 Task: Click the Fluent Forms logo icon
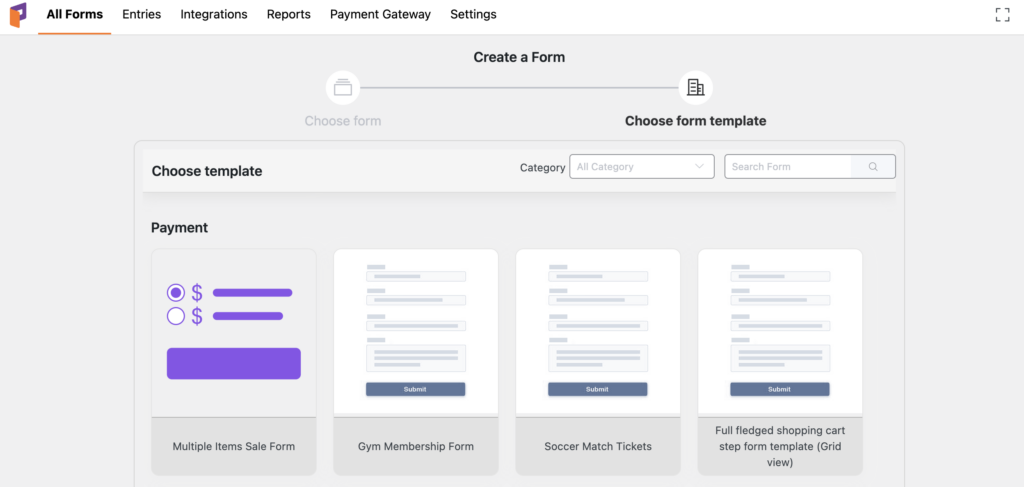tap(18, 15)
